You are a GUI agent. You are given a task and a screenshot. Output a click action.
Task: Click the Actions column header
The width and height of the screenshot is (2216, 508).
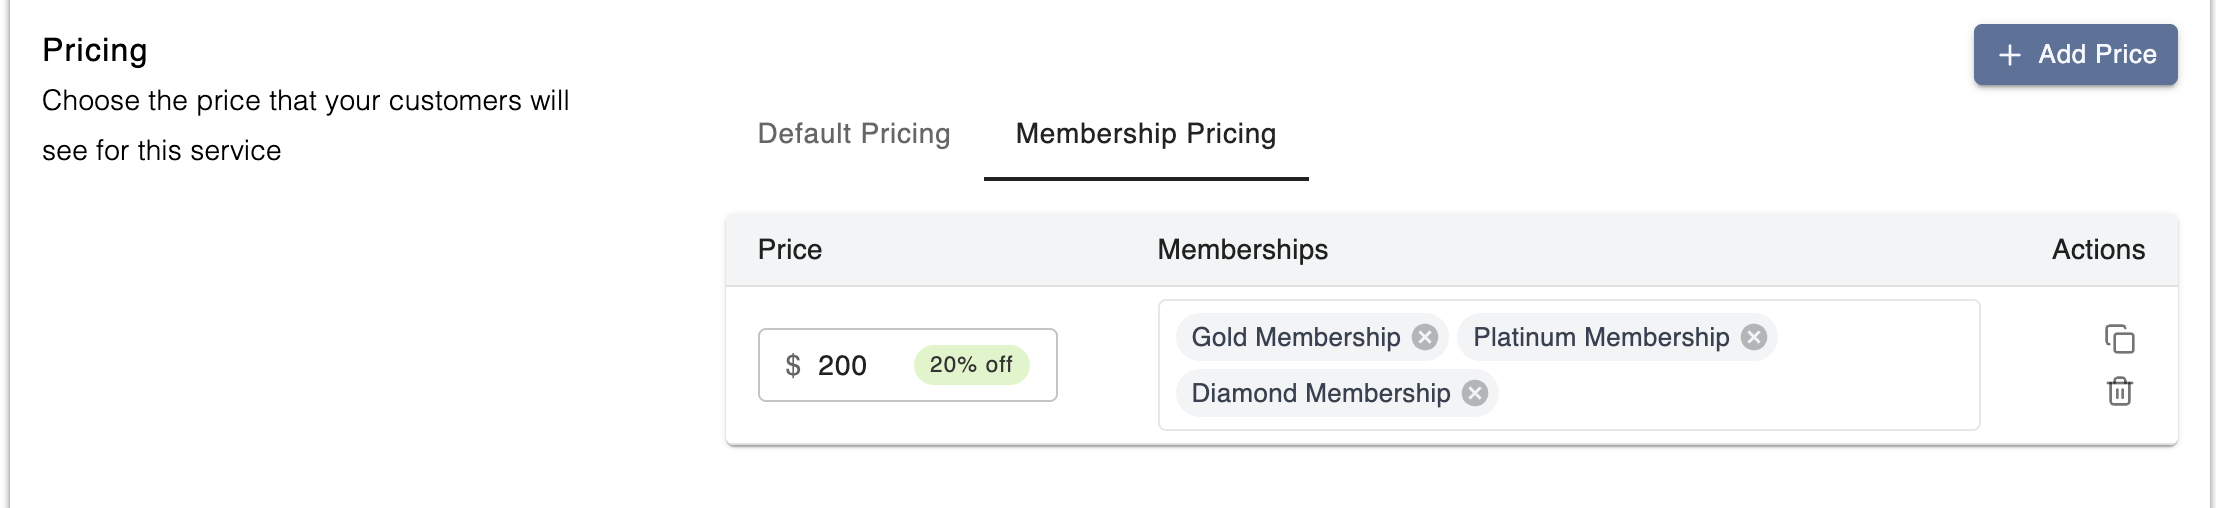pos(2098,250)
